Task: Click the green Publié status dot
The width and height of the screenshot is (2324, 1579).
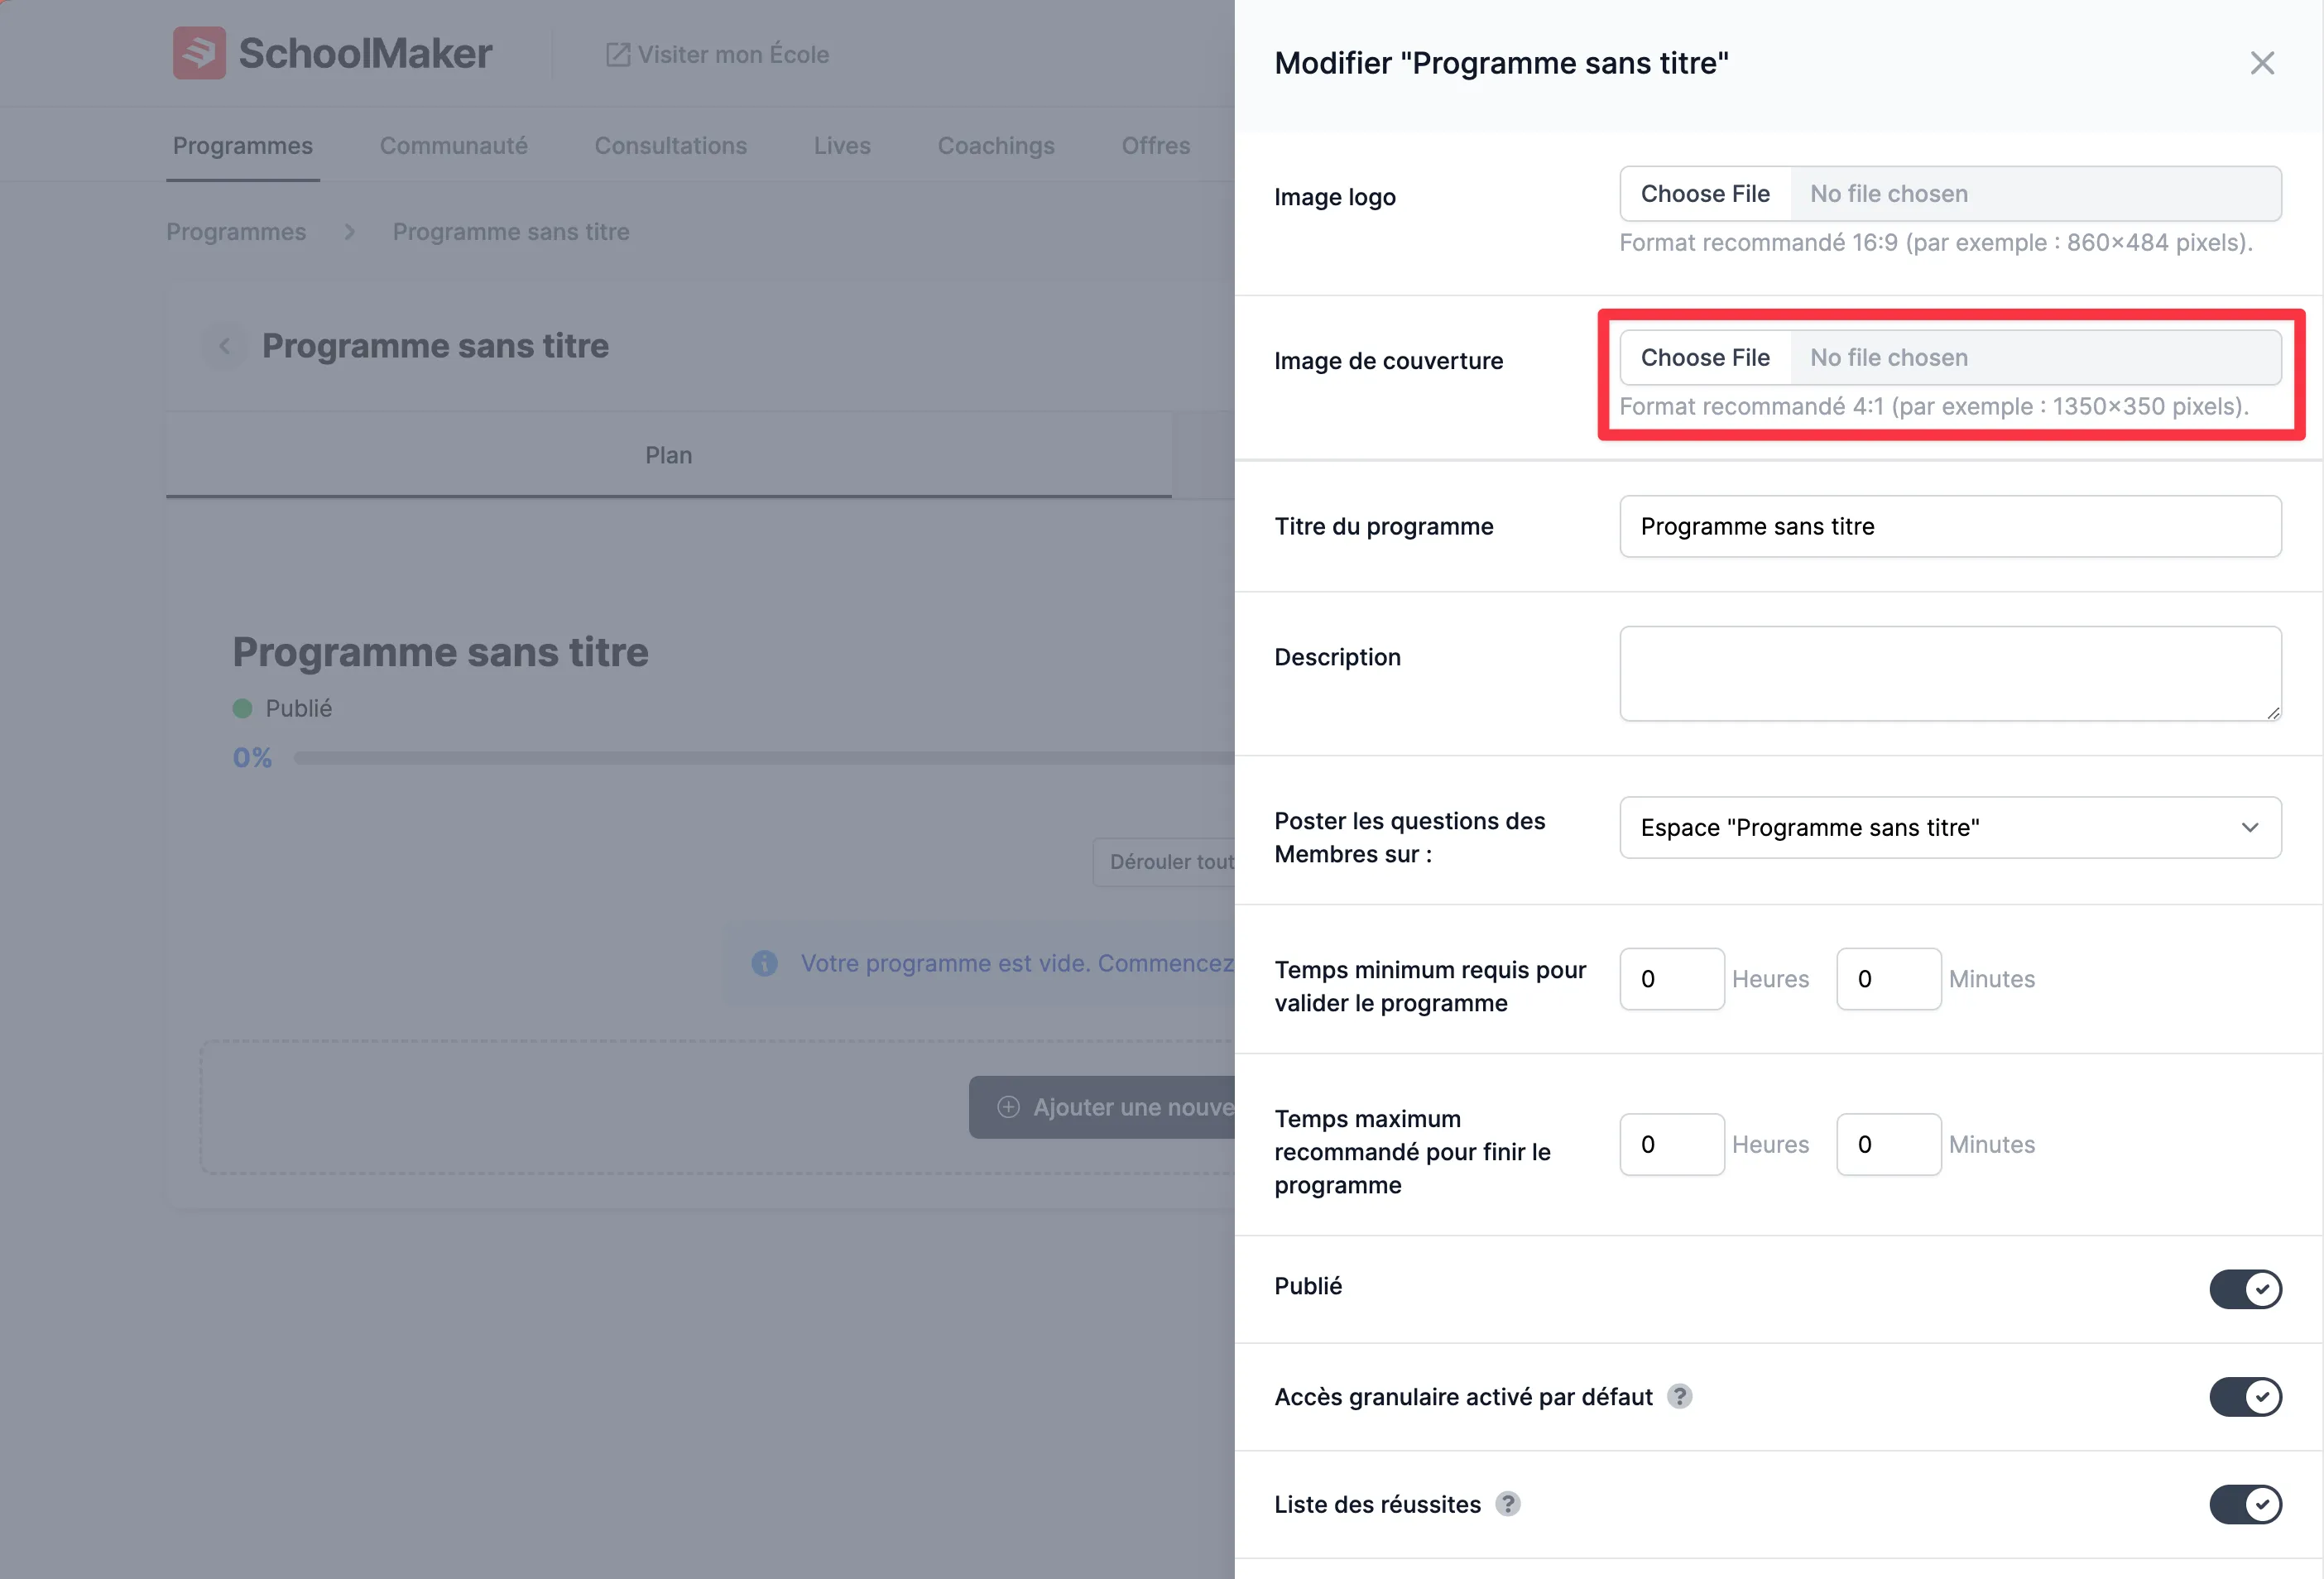Action: click(x=242, y=709)
